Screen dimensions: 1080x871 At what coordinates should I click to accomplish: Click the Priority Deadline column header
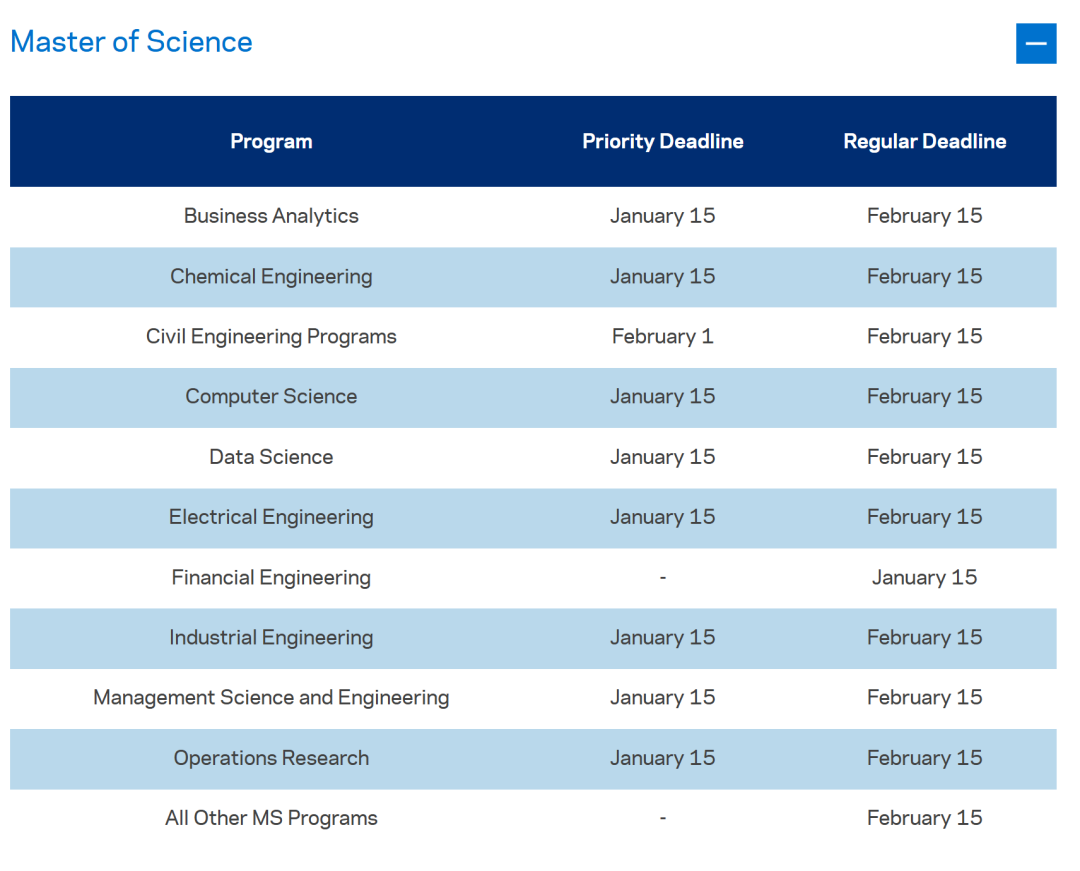coord(663,142)
